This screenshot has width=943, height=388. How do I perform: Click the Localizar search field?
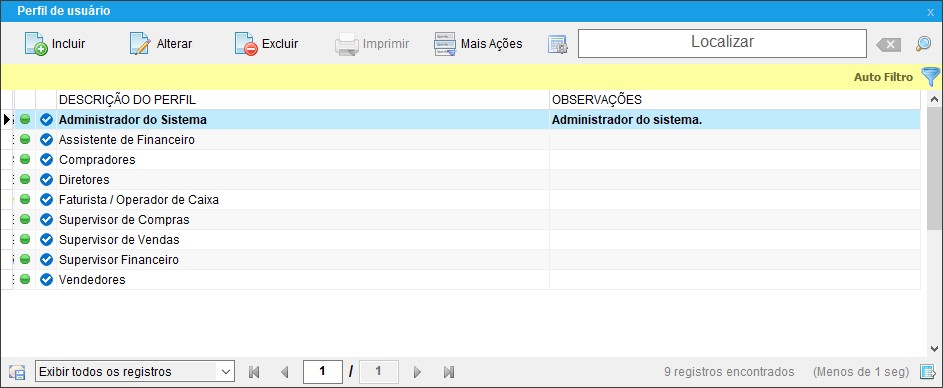(x=722, y=43)
